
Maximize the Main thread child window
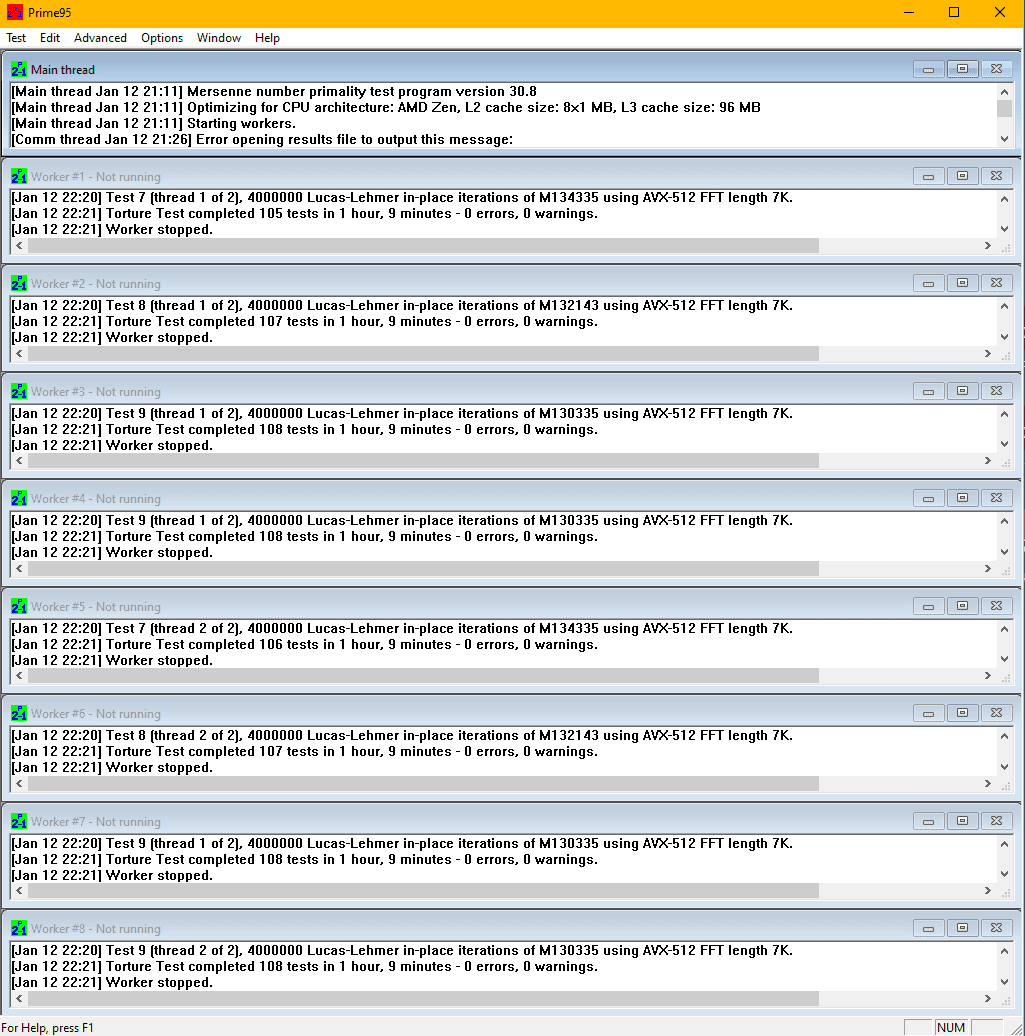pyautogui.click(x=962, y=69)
